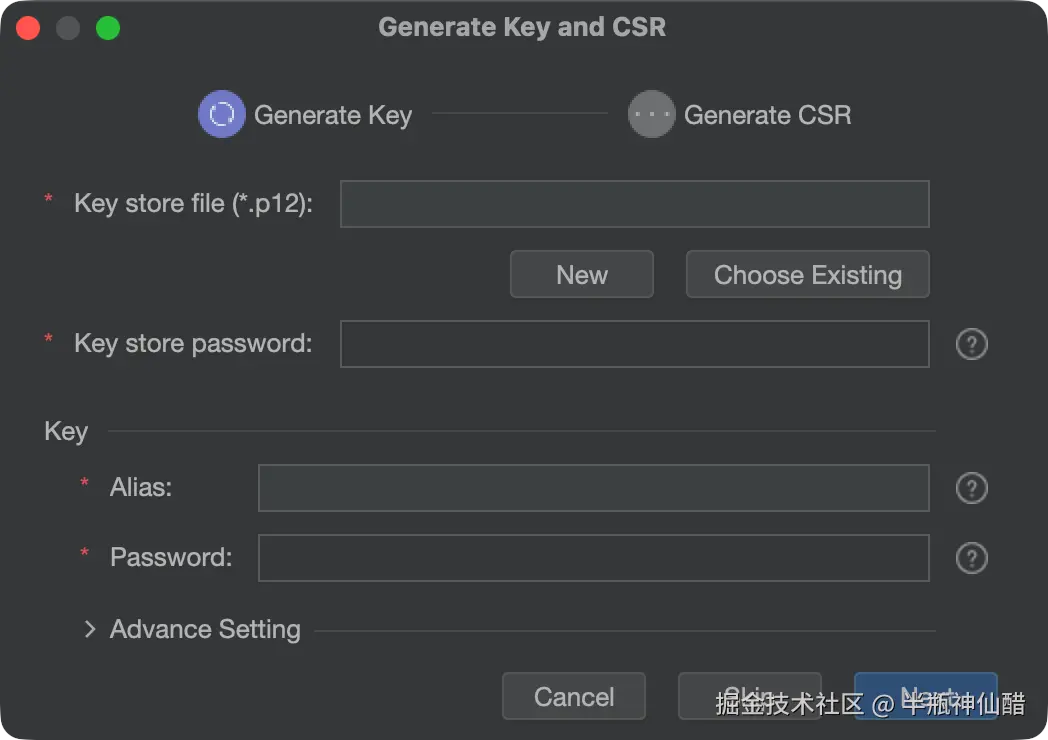Focus the Key store file path field

tap(634, 204)
